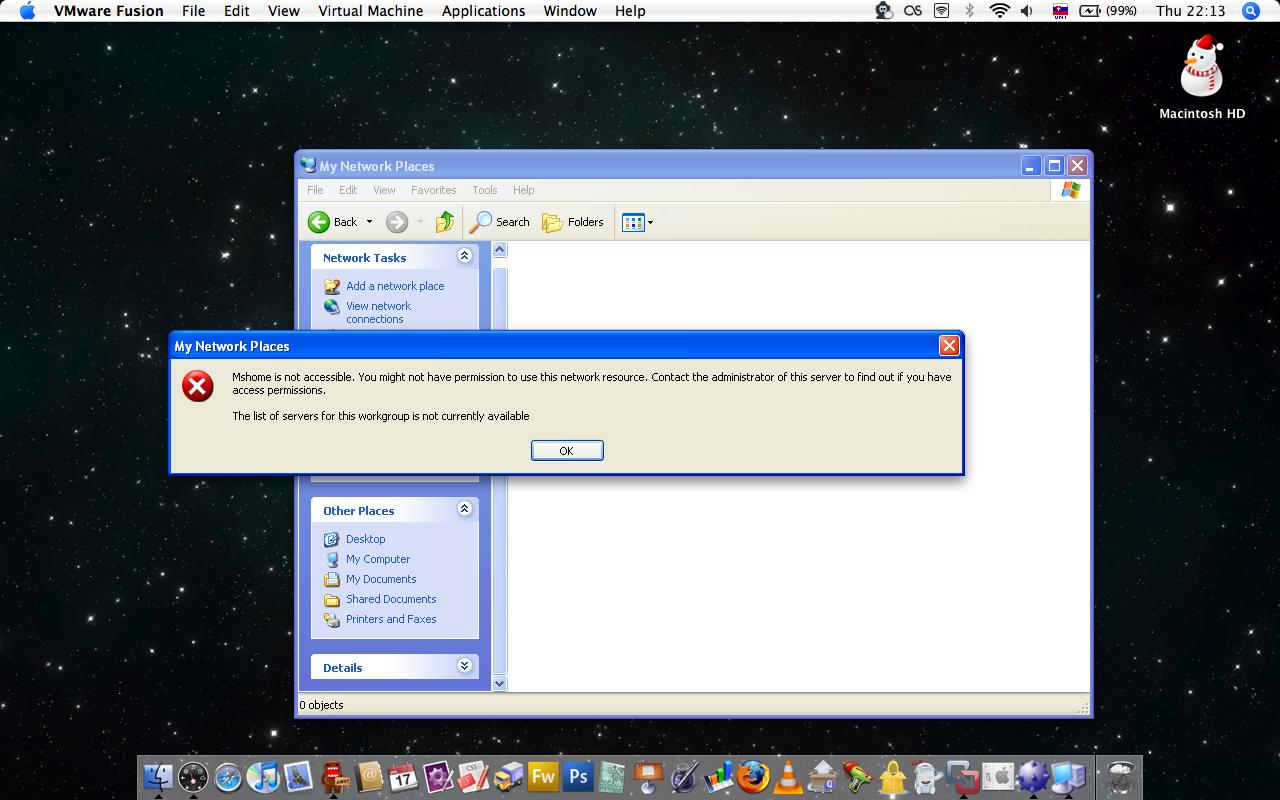Click the Back arrow button in Explorer
Image resolution: width=1280 pixels, height=800 pixels.
pyautogui.click(x=332, y=222)
